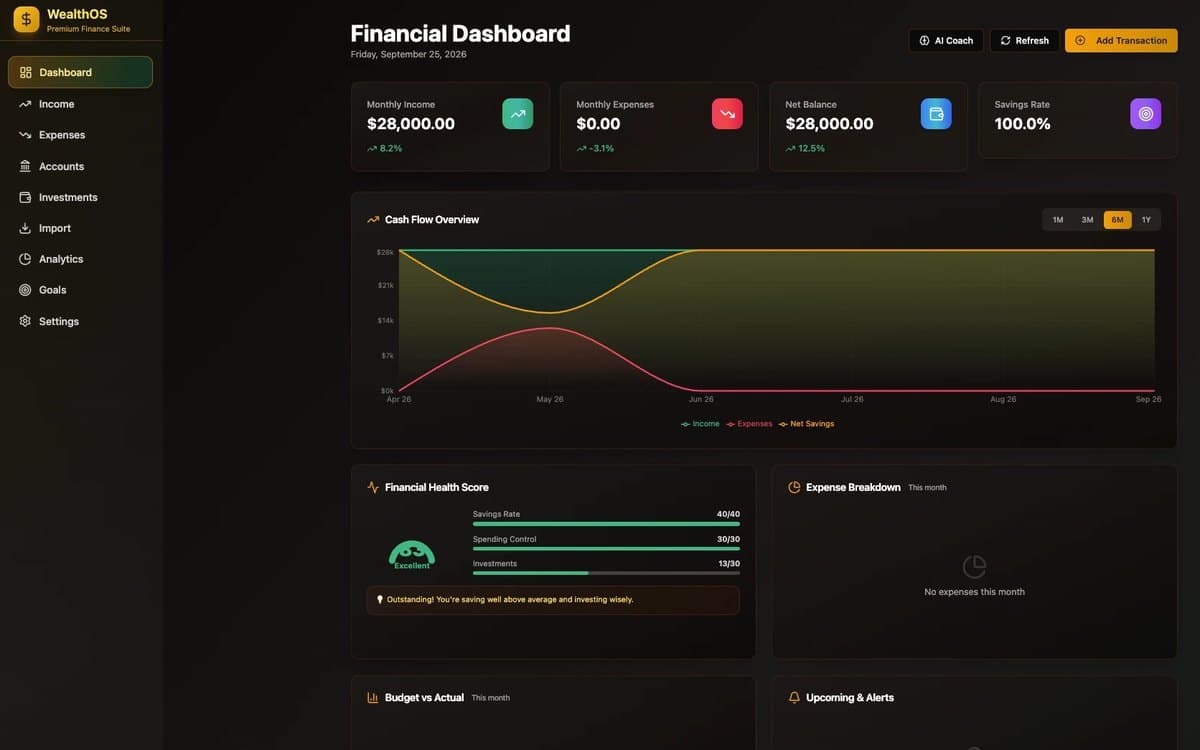Viewport: 1200px width, 750px height.
Task: Click the Investments 13/30 progress bar
Action: click(606, 573)
